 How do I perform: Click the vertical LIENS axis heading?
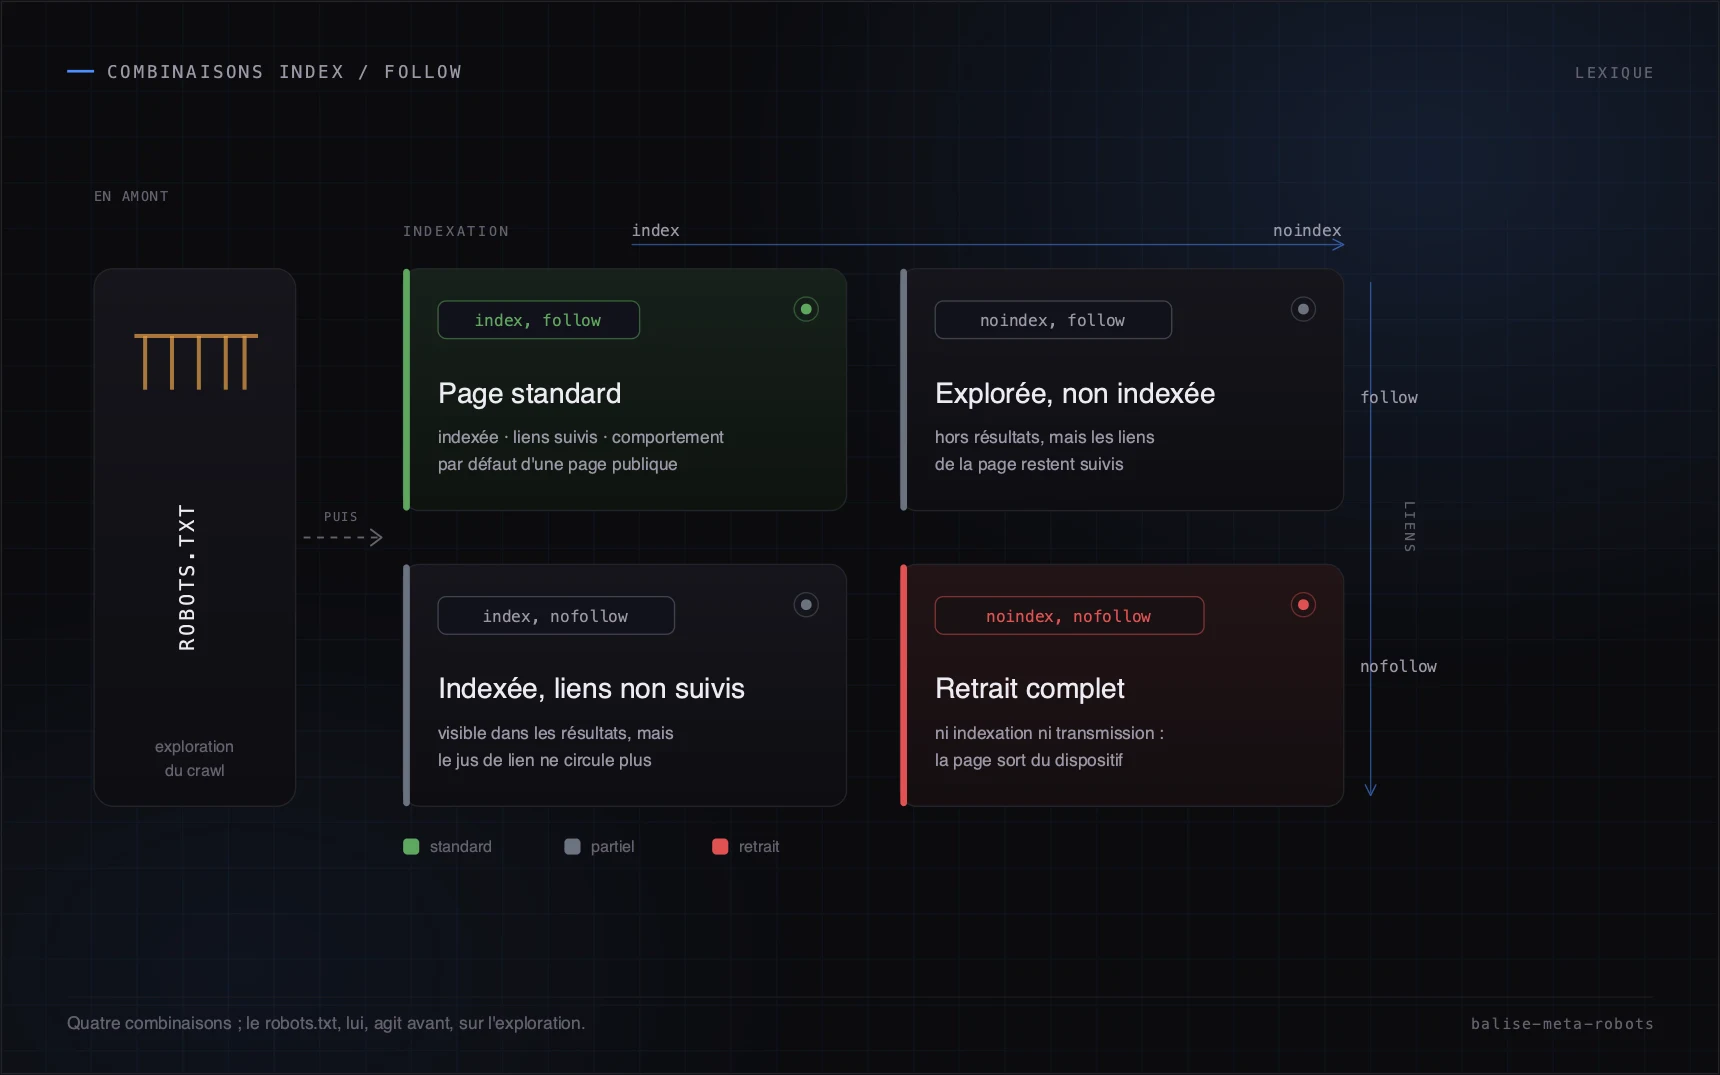1409,527
